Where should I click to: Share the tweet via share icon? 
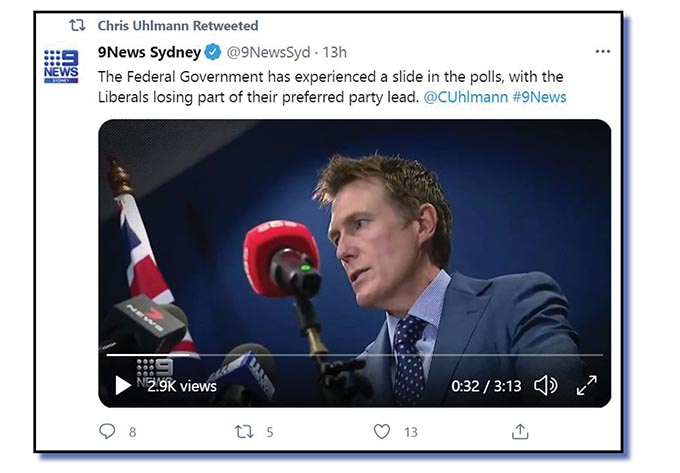click(519, 432)
